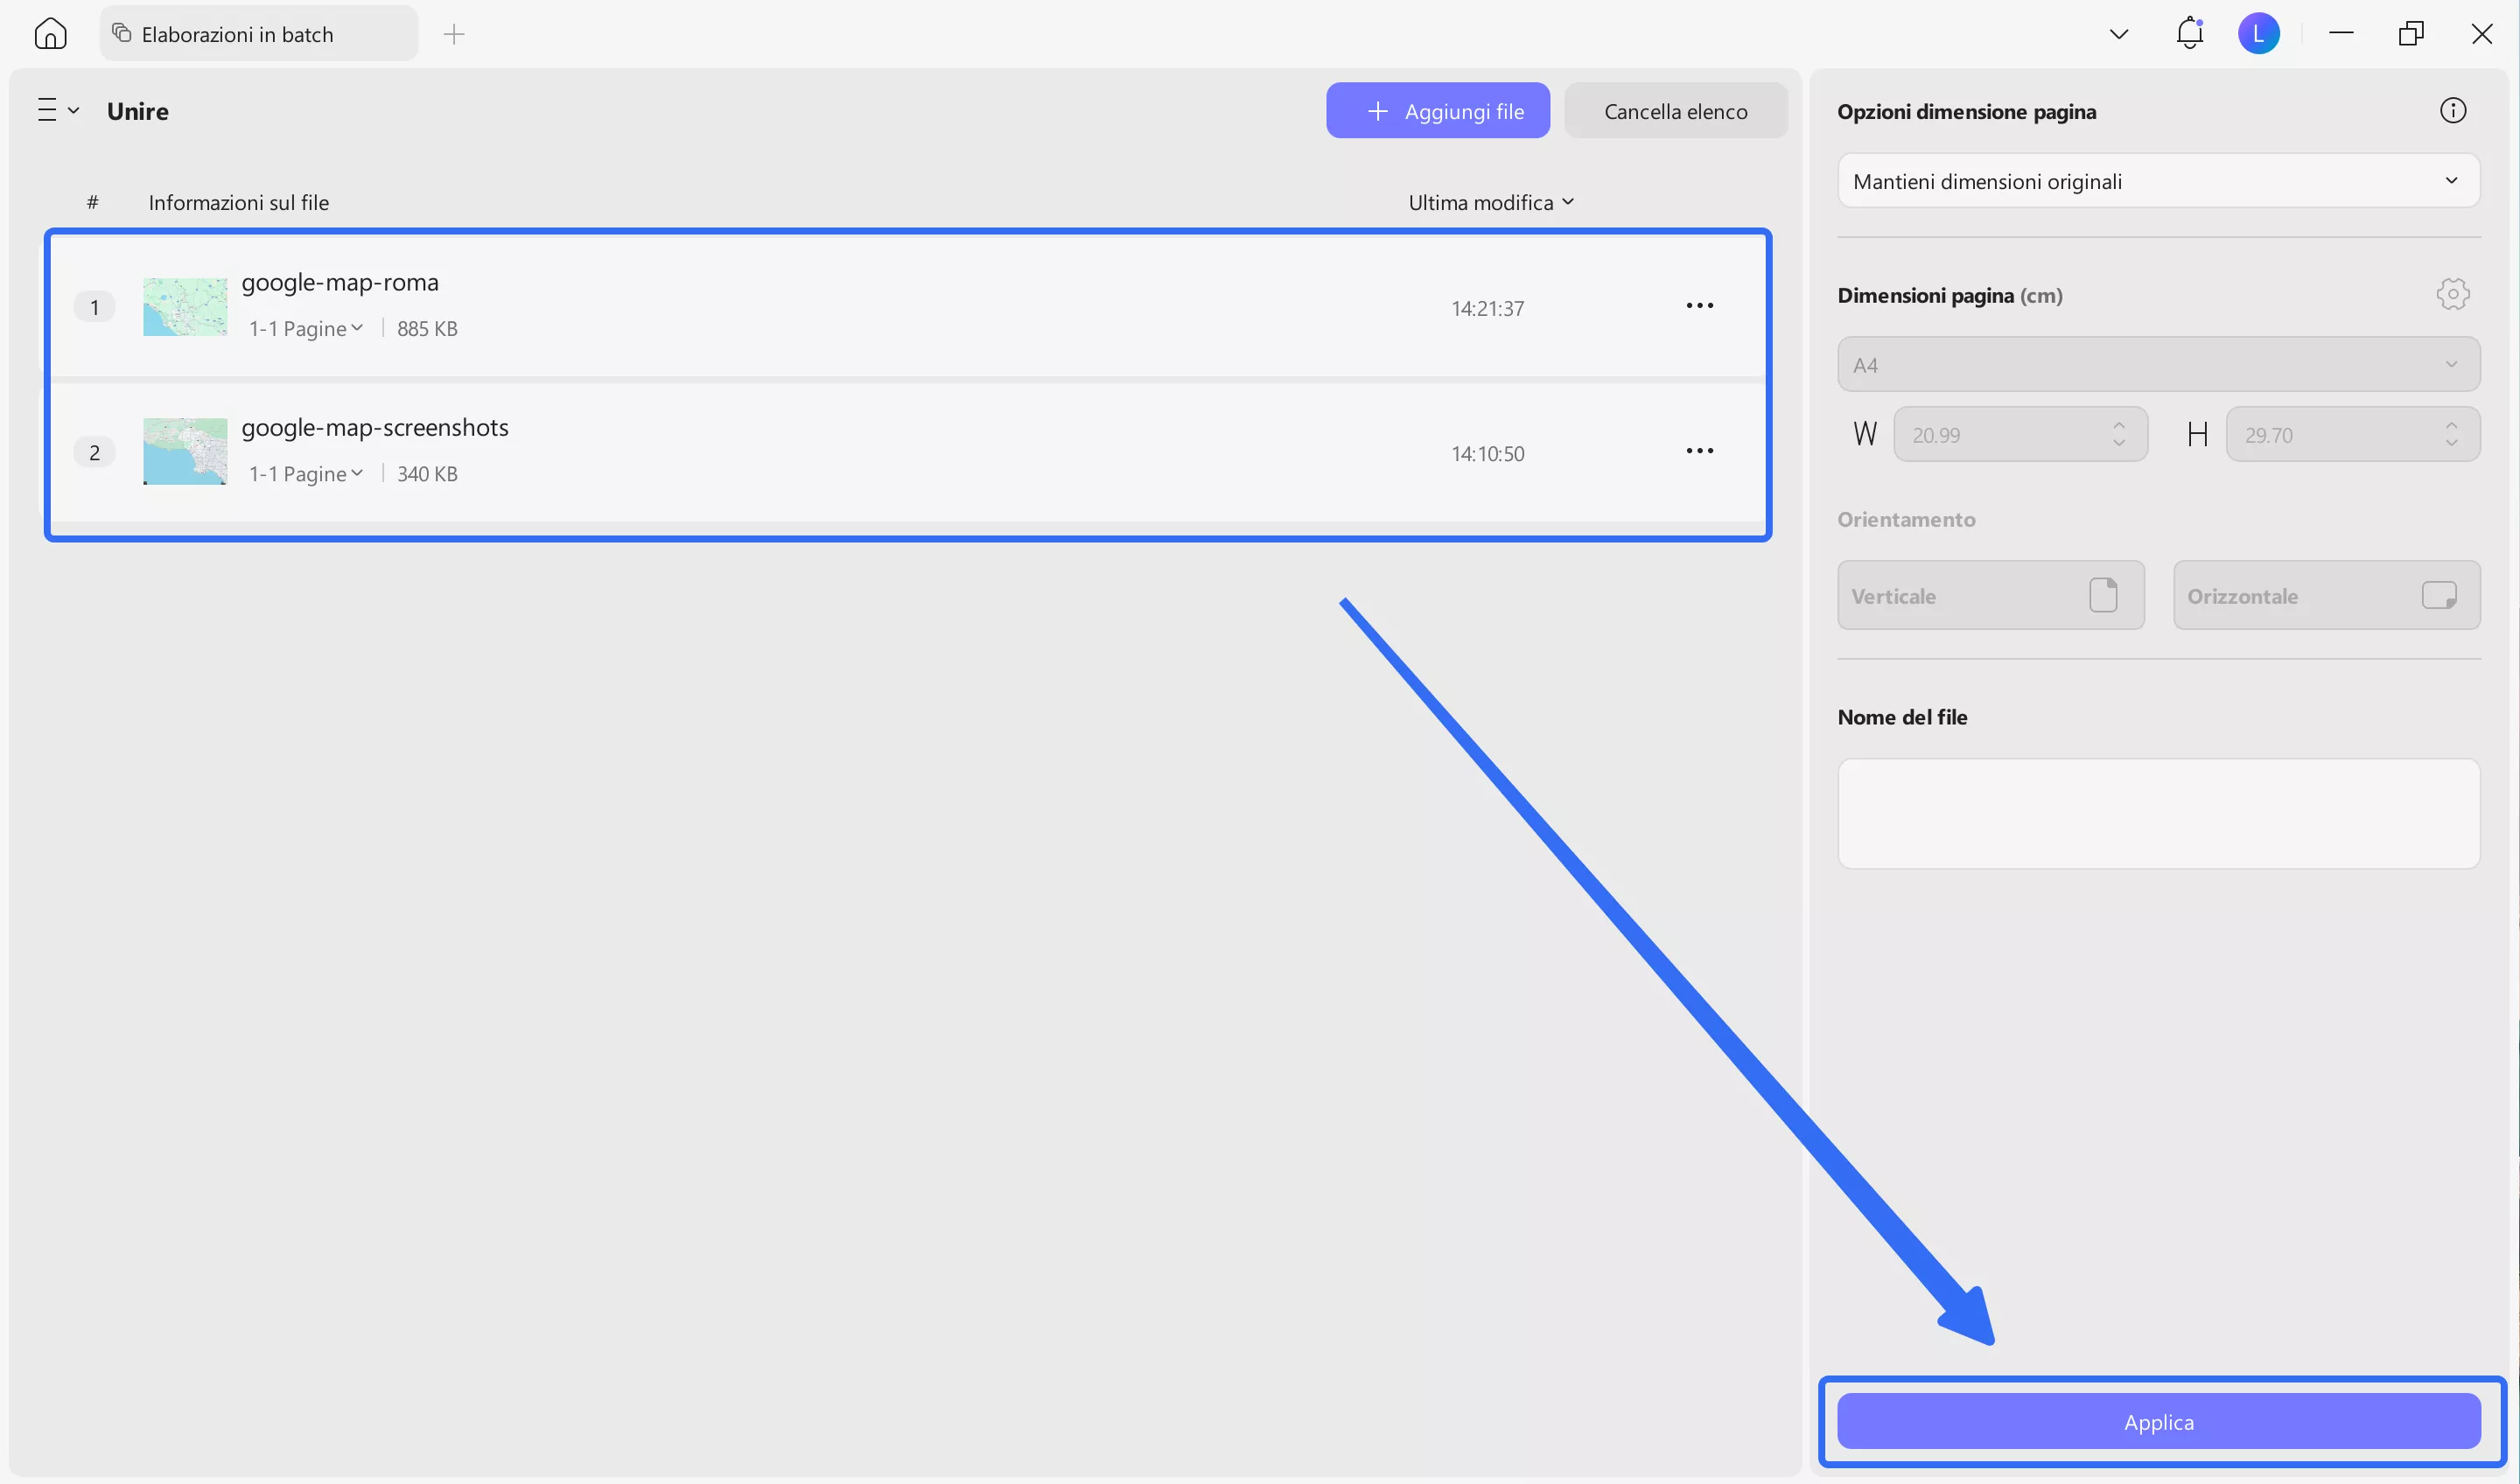
Task: Open the notifications bell
Action: (2189, 34)
